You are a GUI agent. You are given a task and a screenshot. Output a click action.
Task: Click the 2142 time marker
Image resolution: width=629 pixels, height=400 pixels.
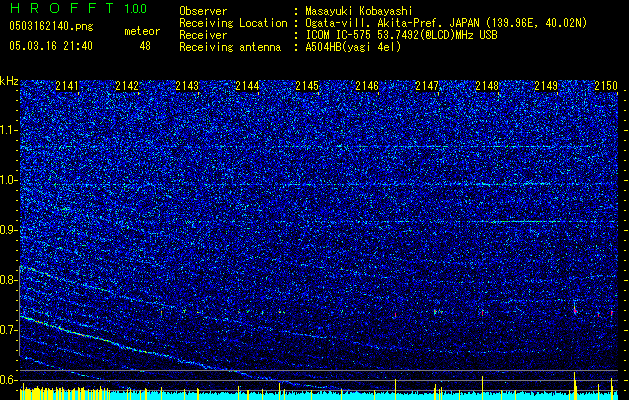click(x=127, y=86)
